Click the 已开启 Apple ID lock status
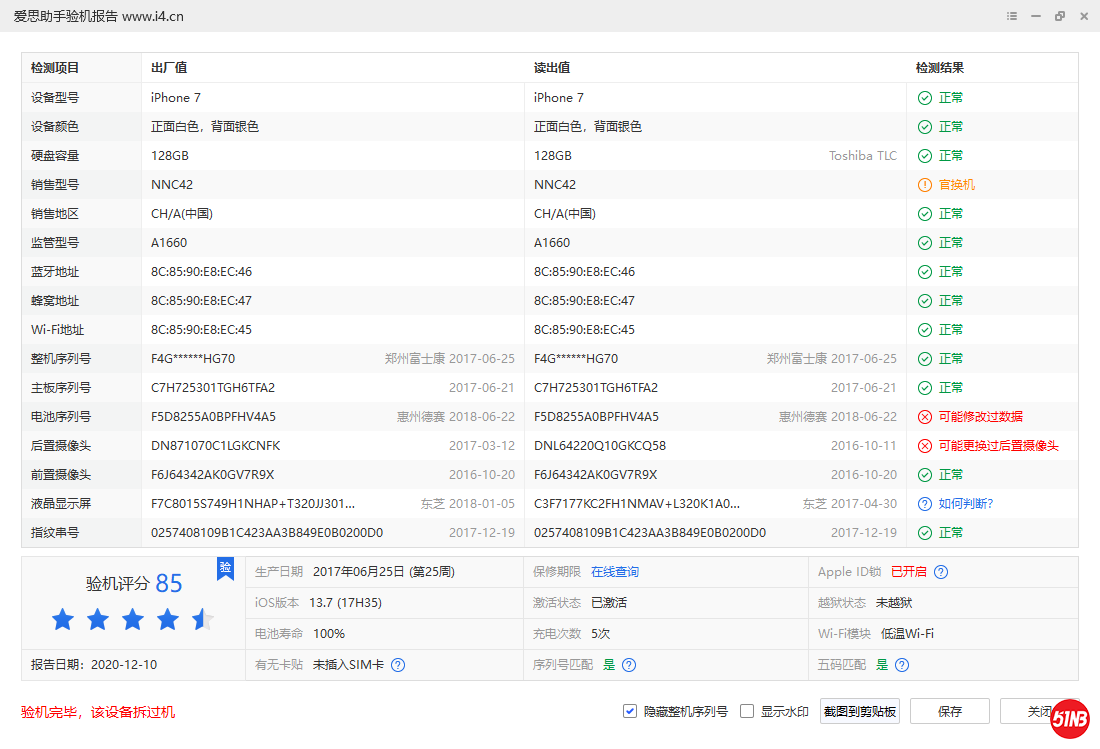The image size is (1100, 749). (x=908, y=572)
